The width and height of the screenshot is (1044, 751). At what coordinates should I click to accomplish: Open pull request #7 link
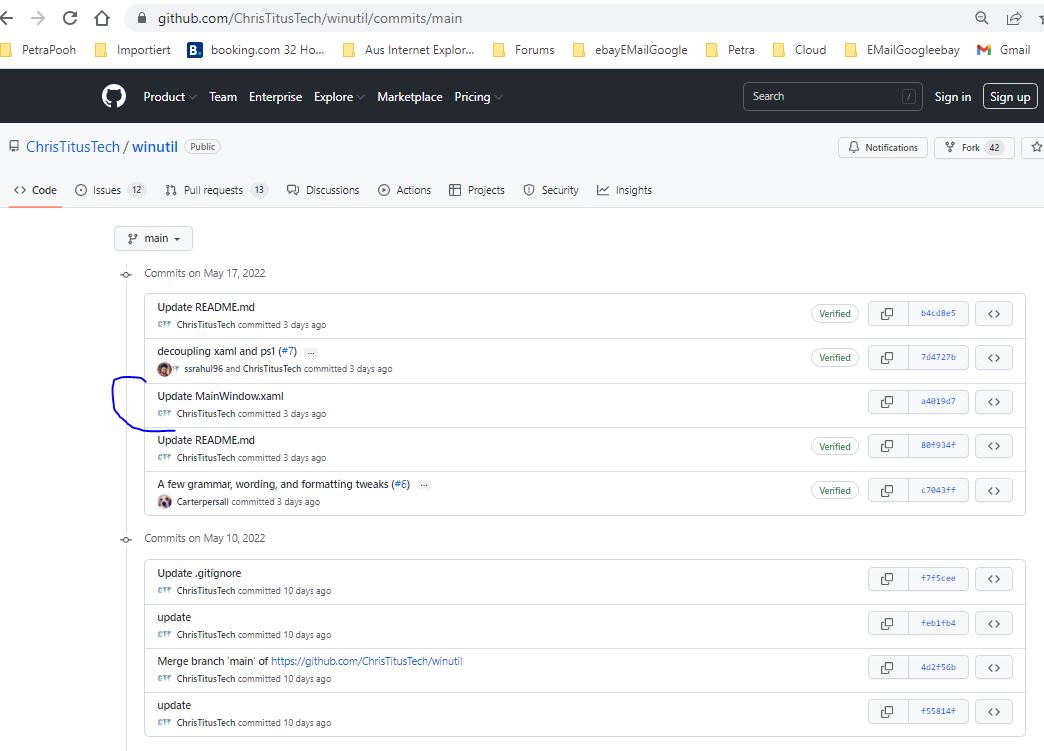[288, 352]
